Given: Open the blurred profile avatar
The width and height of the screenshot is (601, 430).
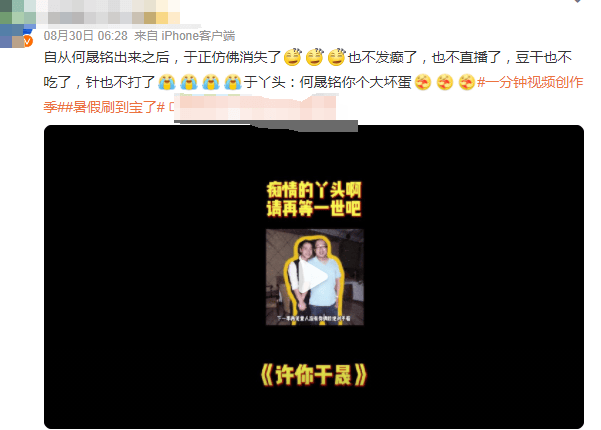Looking at the screenshot, I should [x=15, y=24].
